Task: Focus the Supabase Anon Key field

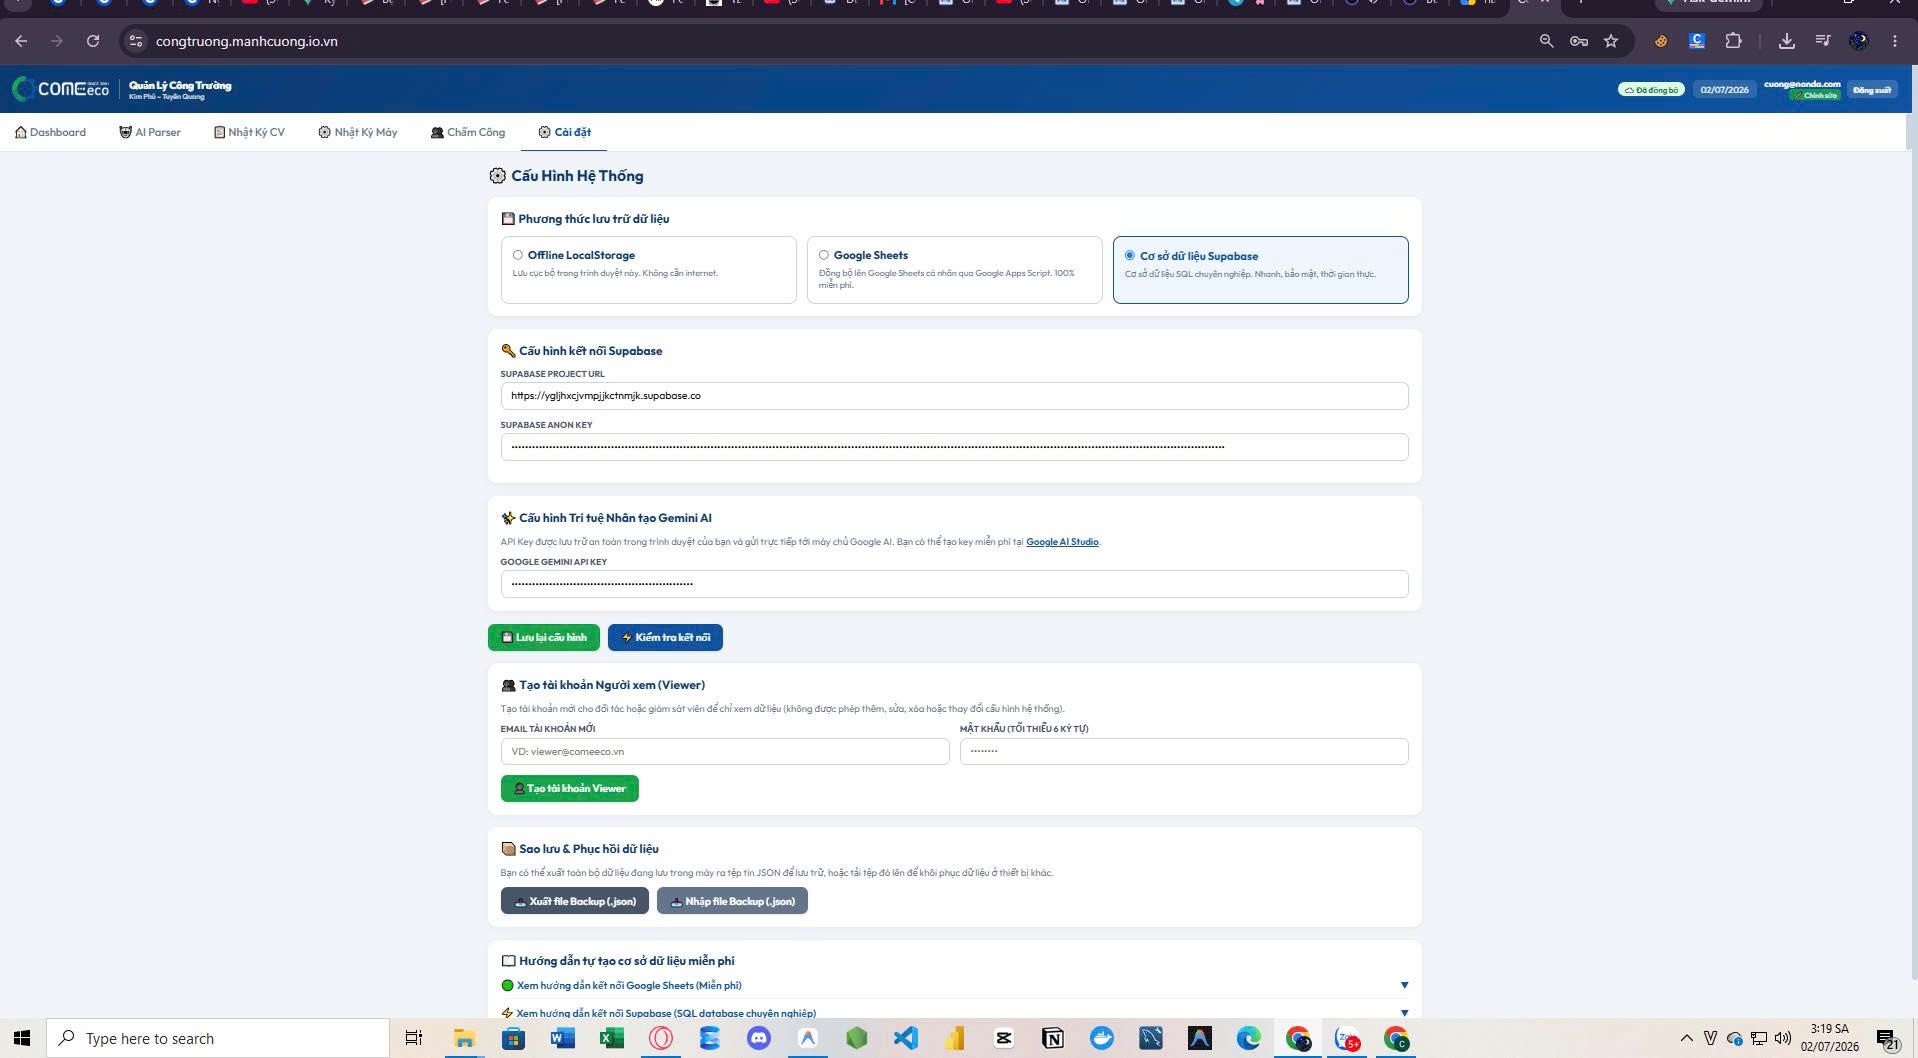Action: pos(954,447)
